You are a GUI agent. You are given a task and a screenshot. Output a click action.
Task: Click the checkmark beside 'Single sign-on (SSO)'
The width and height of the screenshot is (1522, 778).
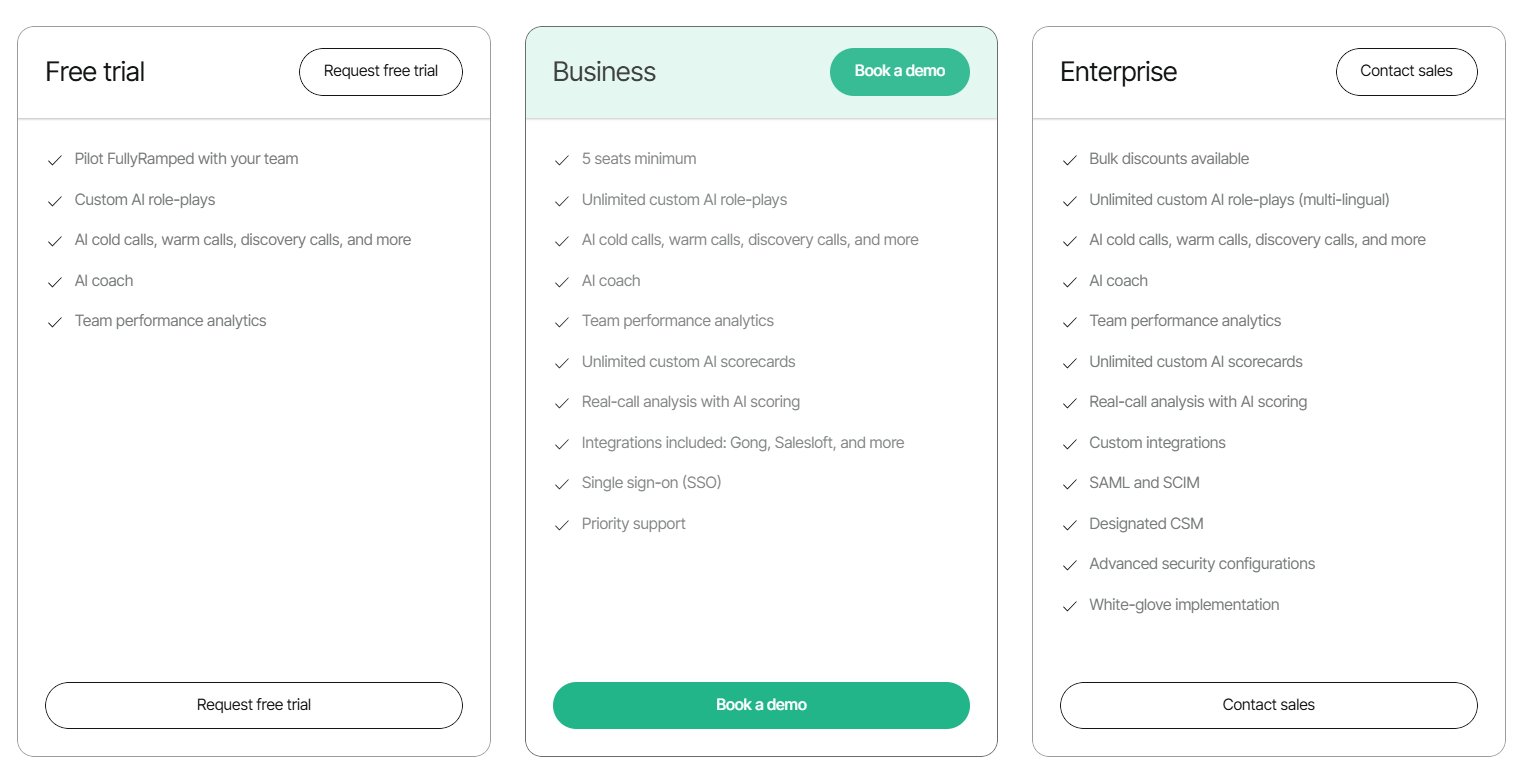(562, 484)
